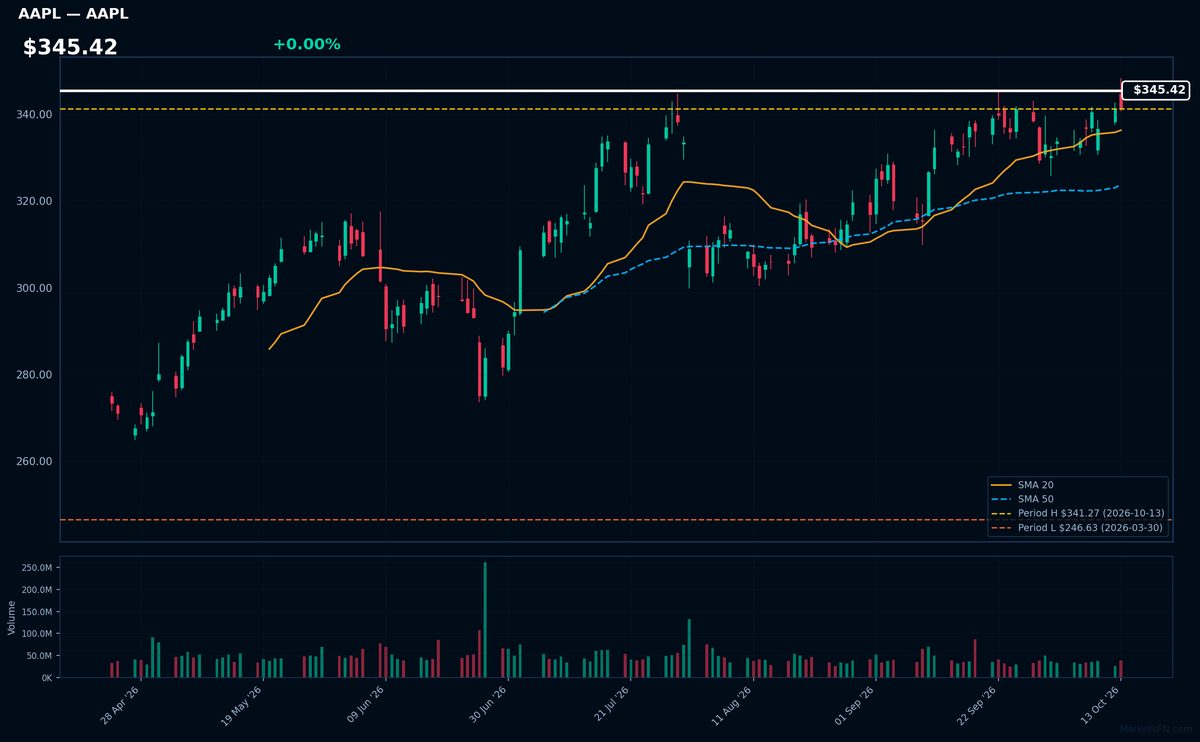1200x742 pixels.
Task: Click the 100.0M volume axis label
Action: point(37,634)
